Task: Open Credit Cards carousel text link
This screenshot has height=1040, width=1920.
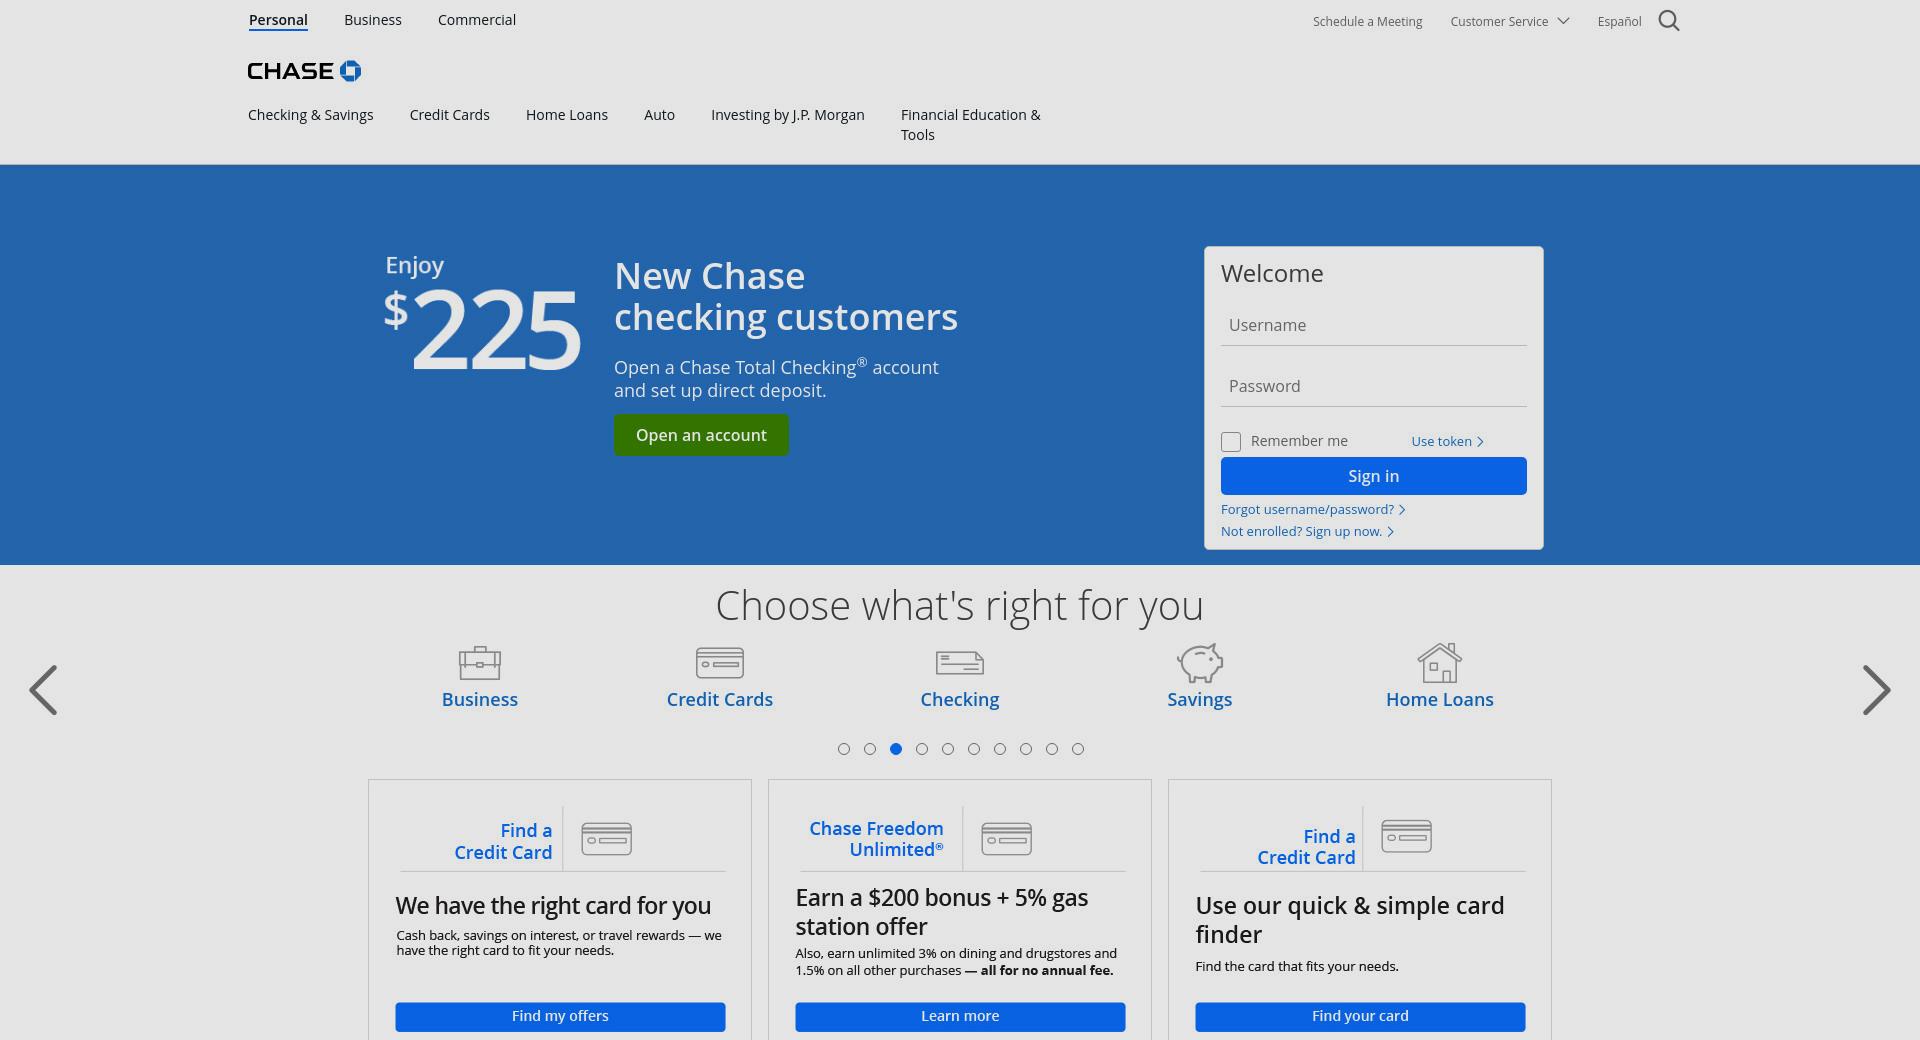Action: click(720, 699)
